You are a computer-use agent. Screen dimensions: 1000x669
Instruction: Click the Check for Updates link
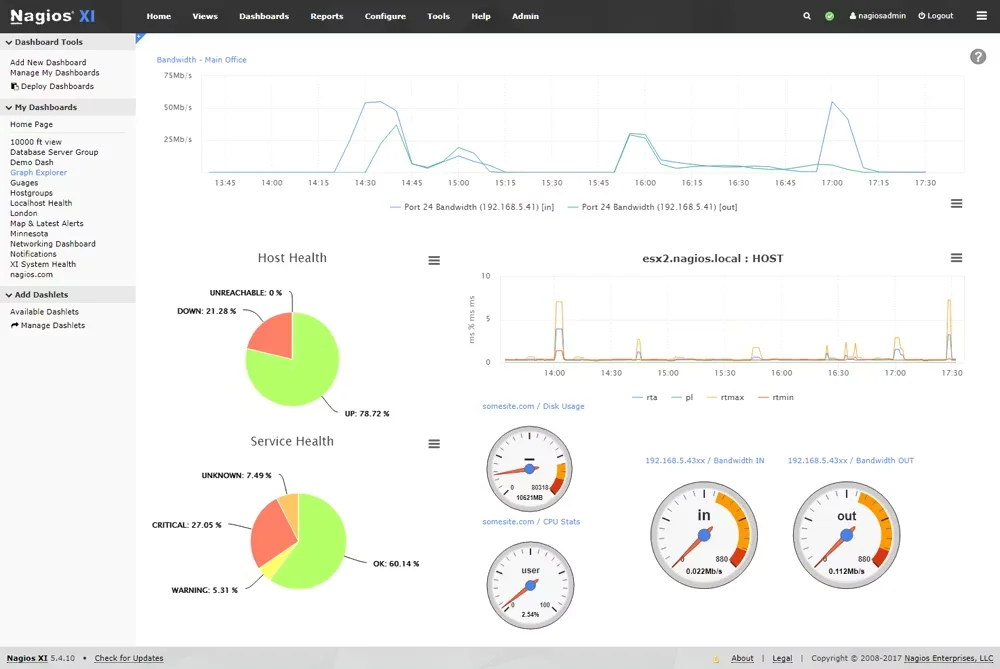(128, 658)
